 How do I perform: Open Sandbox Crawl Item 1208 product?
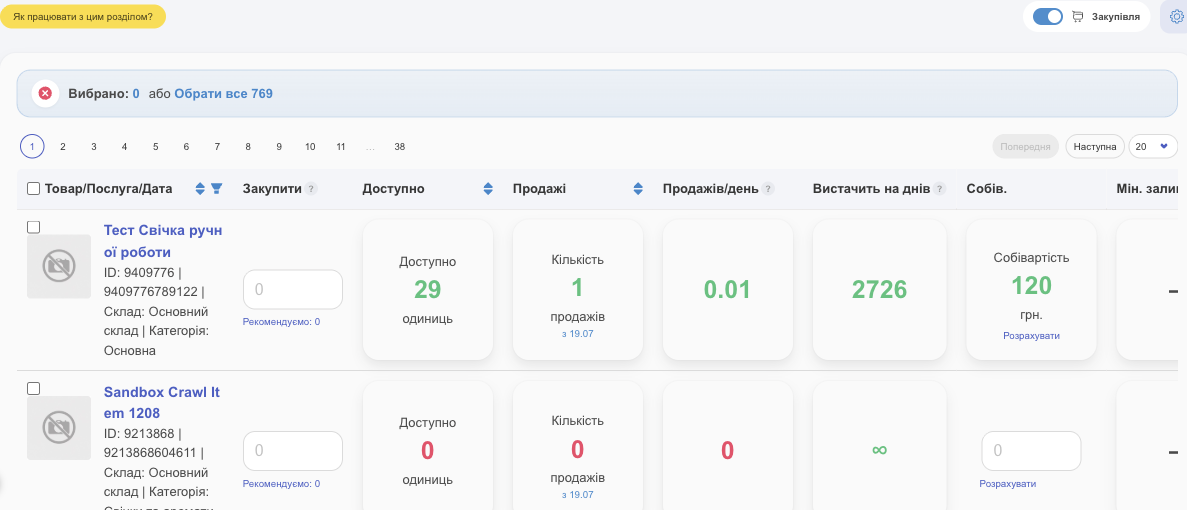click(x=162, y=403)
